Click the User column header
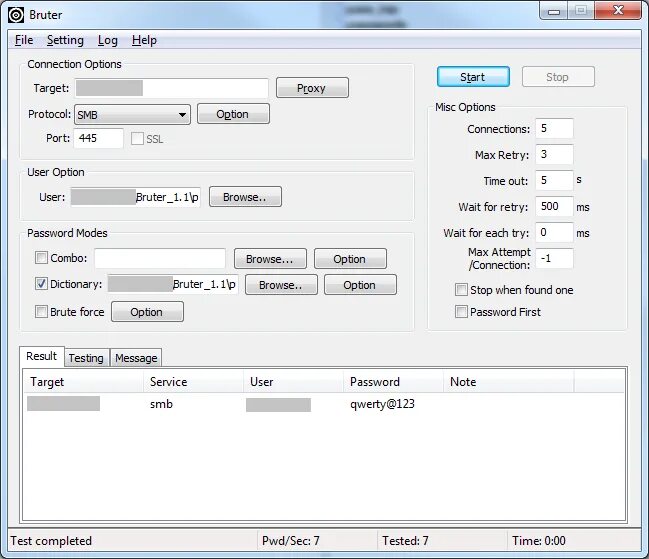Viewport: 649px width, 559px height. [293, 381]
